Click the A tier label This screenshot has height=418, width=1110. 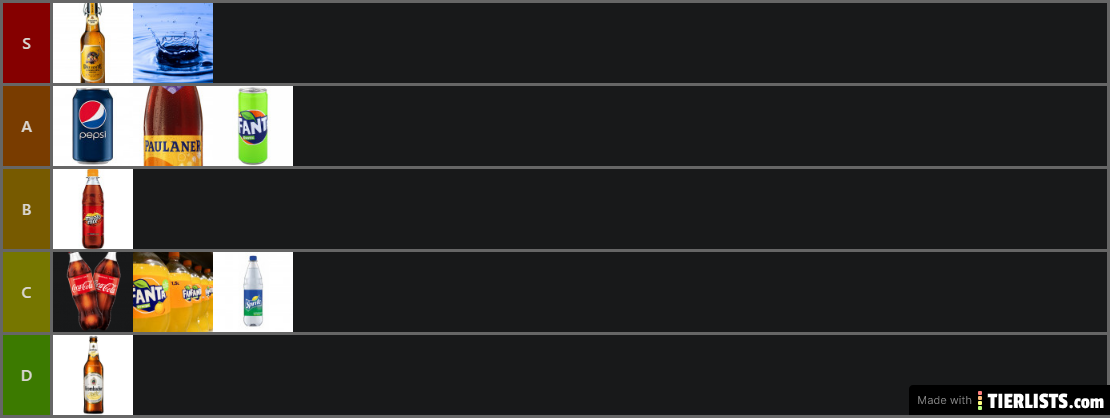pyautogui.click(x=26, y=126)
